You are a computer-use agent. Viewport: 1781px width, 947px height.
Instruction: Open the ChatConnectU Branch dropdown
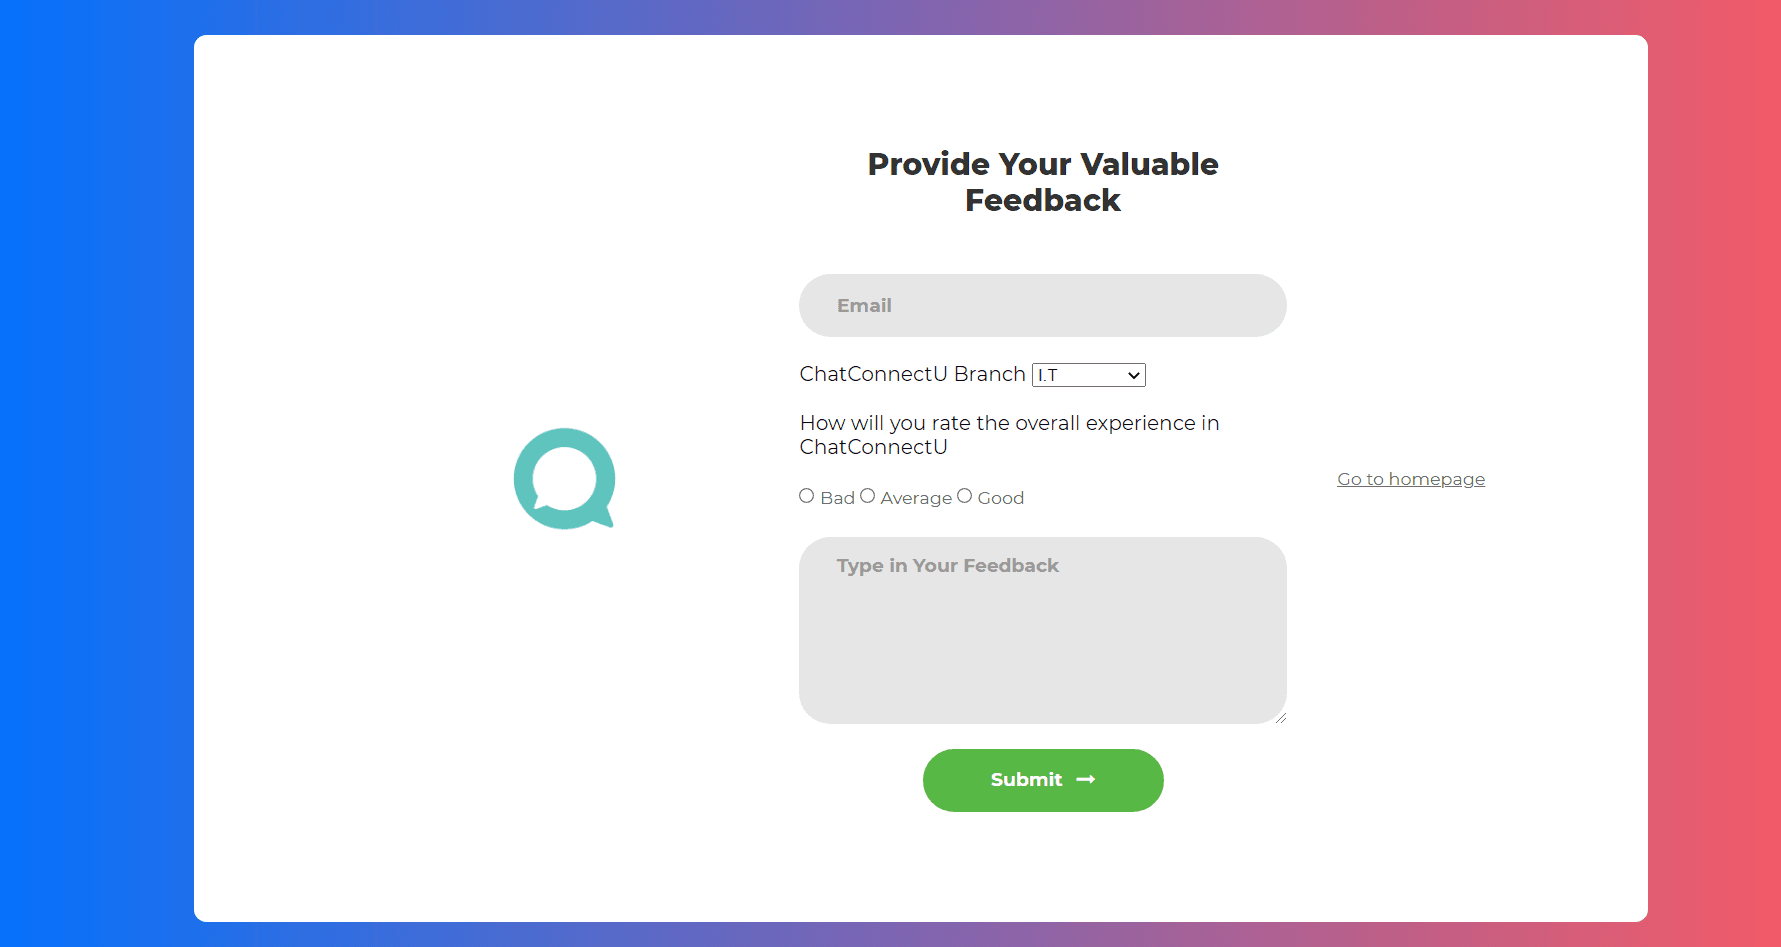click(1088, 375)
